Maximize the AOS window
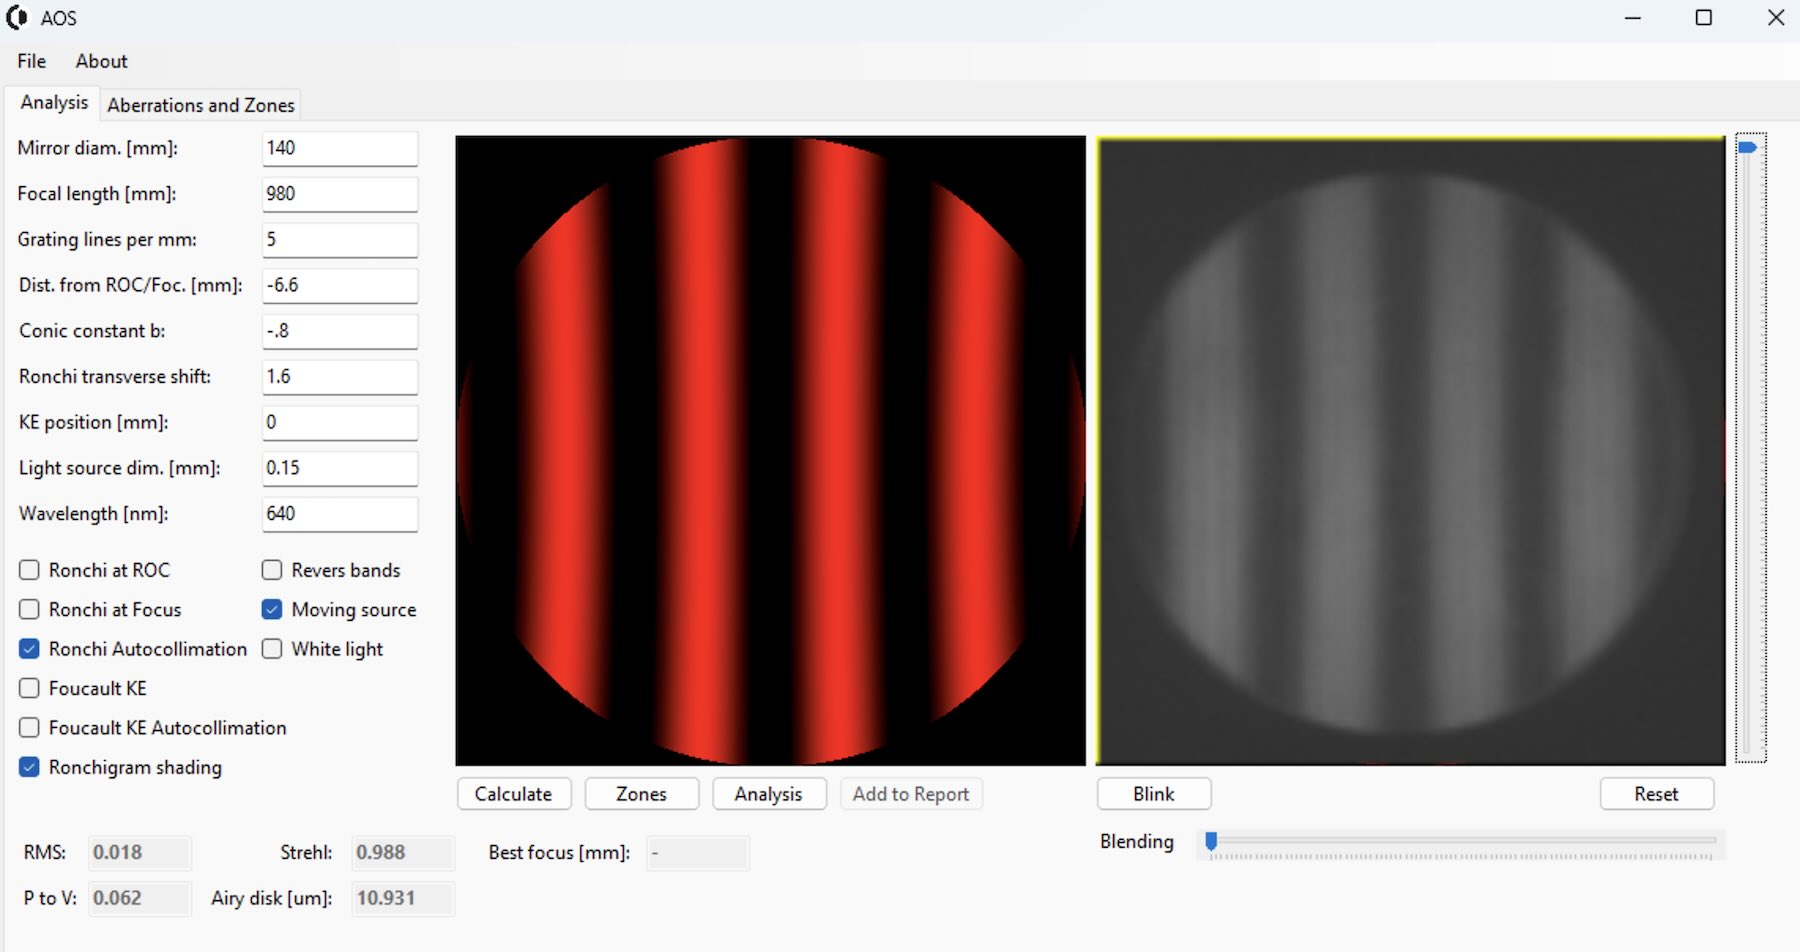Screen dimensions: 1800x952 point(1704,18)
